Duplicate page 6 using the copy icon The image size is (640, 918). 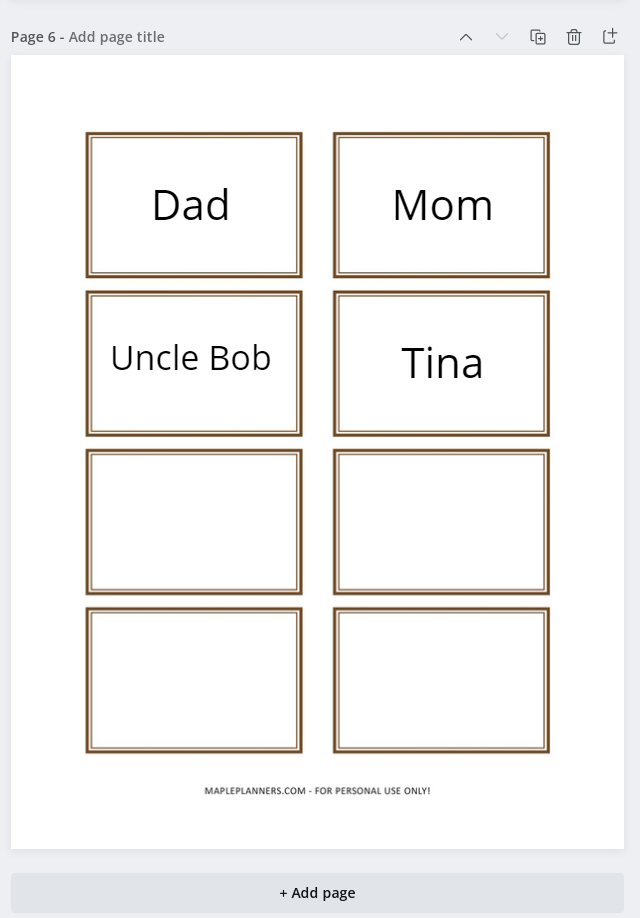click(x=538, y=37)
